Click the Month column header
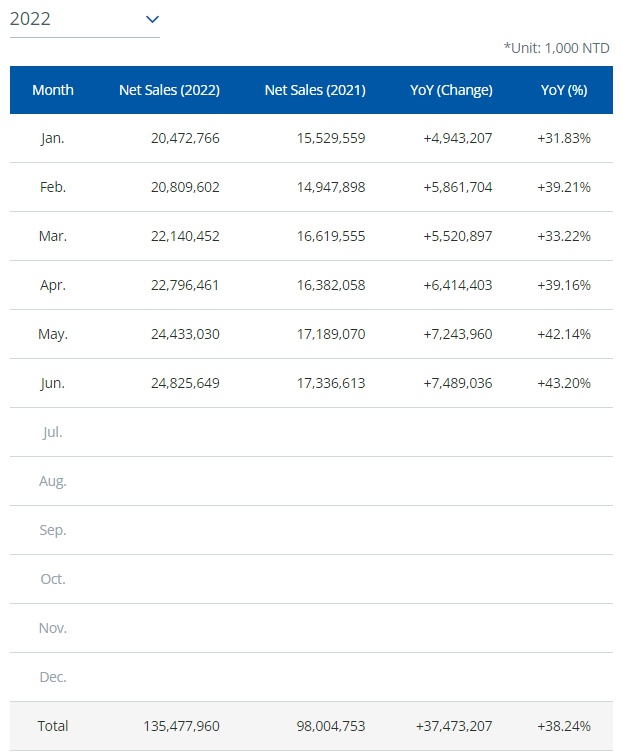Image resolution: width=622 pixels, height=756 pixels. coord(53,90)
